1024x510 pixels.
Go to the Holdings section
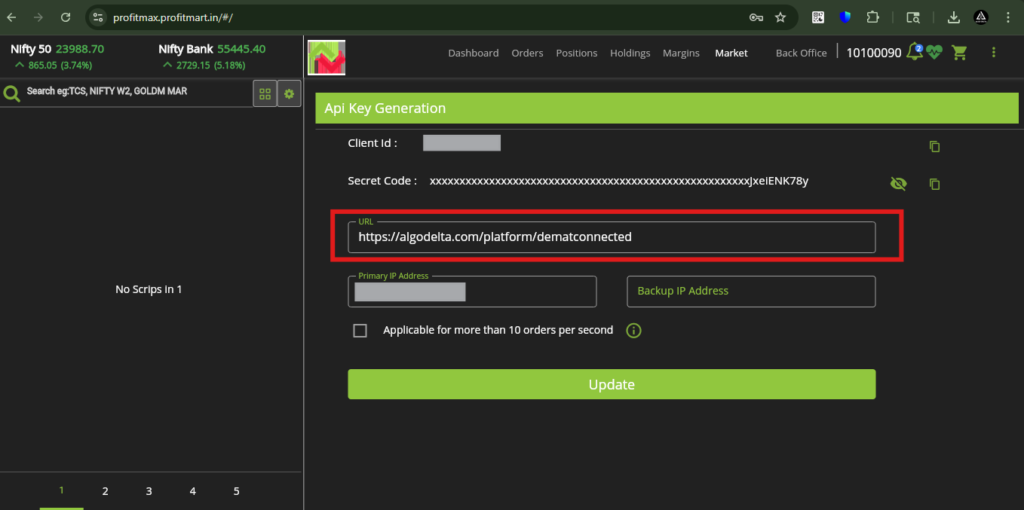click(630, 53)
